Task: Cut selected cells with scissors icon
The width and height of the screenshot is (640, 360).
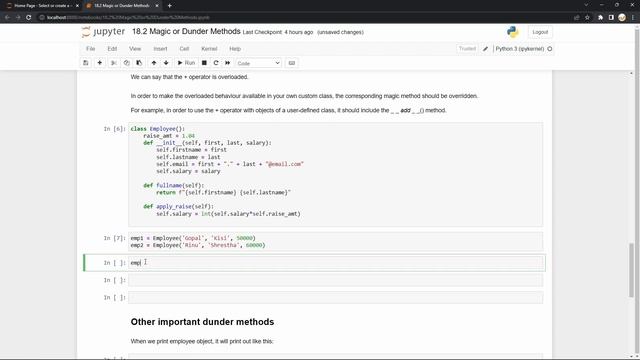Action: pos(114,63)
